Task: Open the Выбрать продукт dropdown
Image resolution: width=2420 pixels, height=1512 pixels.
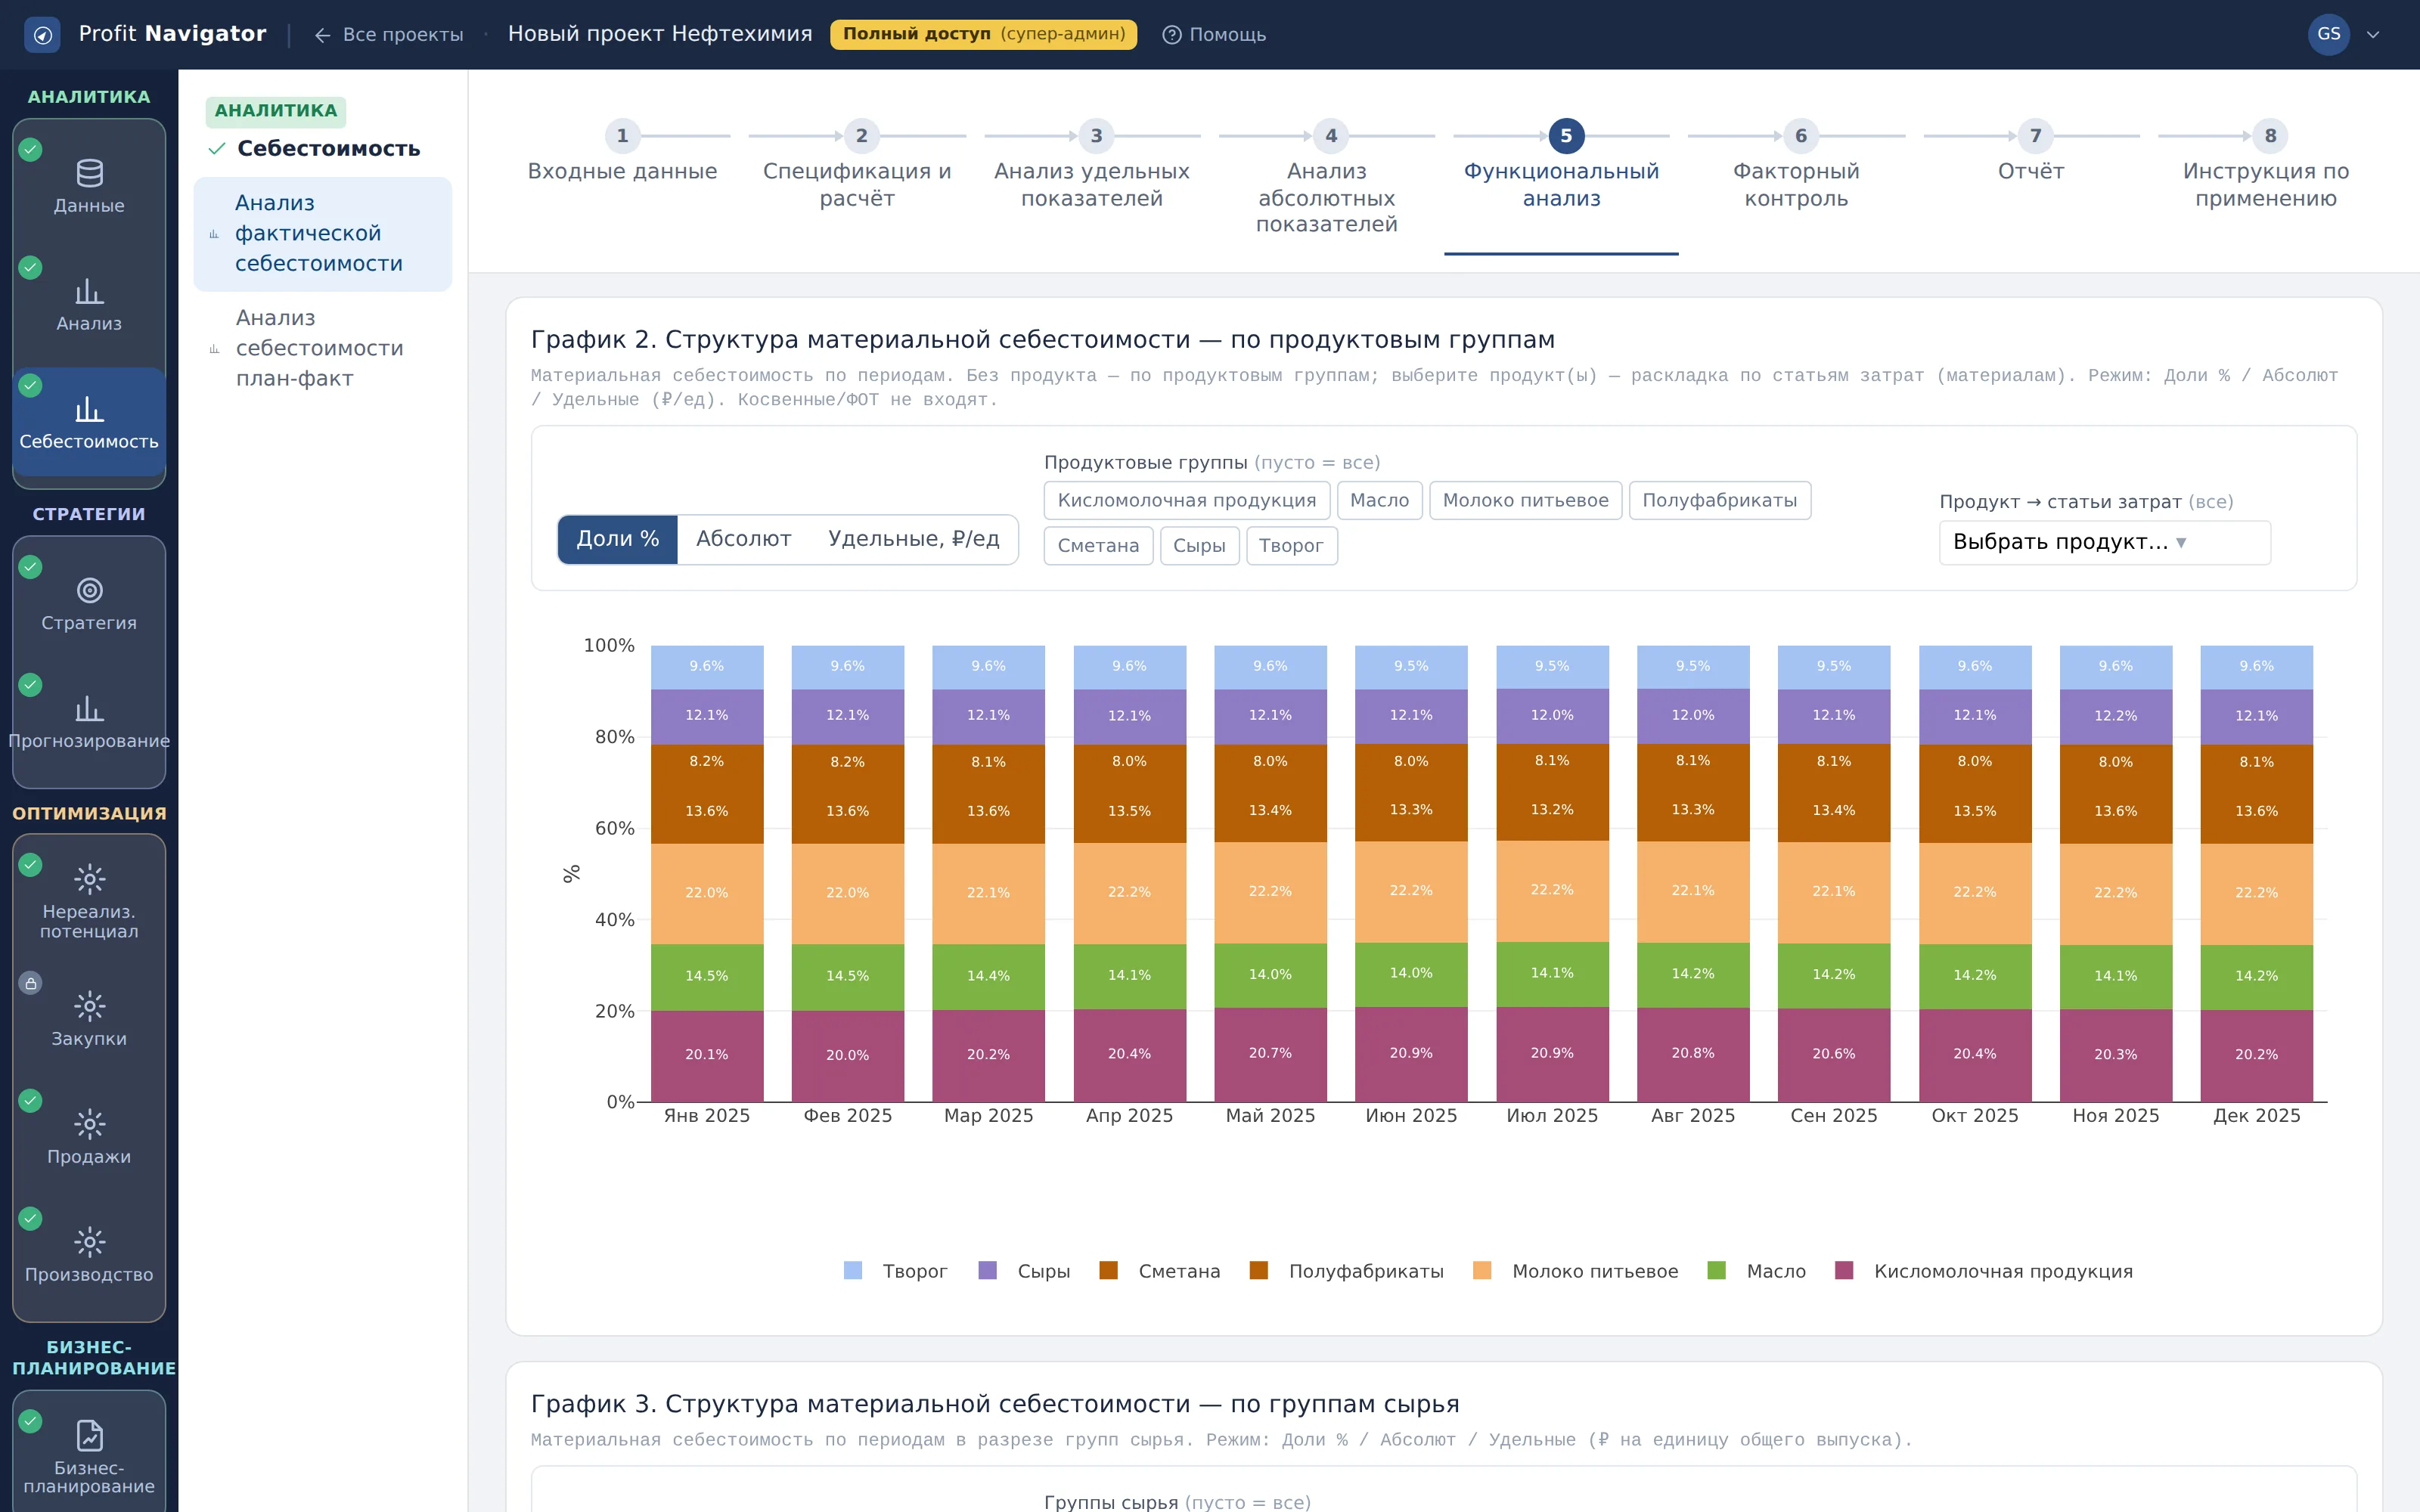Action: [x=2104, y=542]
